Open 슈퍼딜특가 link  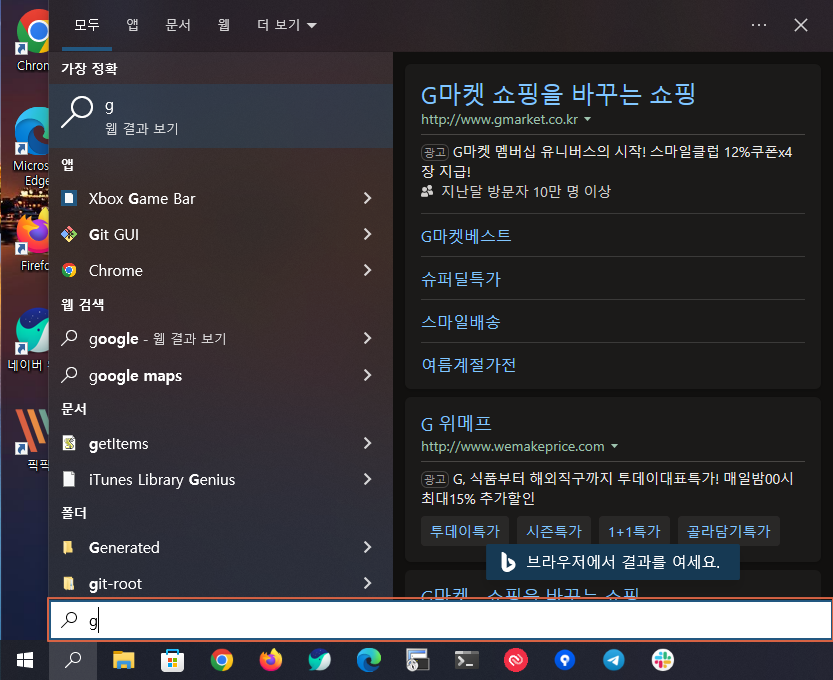click(x=461, y=279)
